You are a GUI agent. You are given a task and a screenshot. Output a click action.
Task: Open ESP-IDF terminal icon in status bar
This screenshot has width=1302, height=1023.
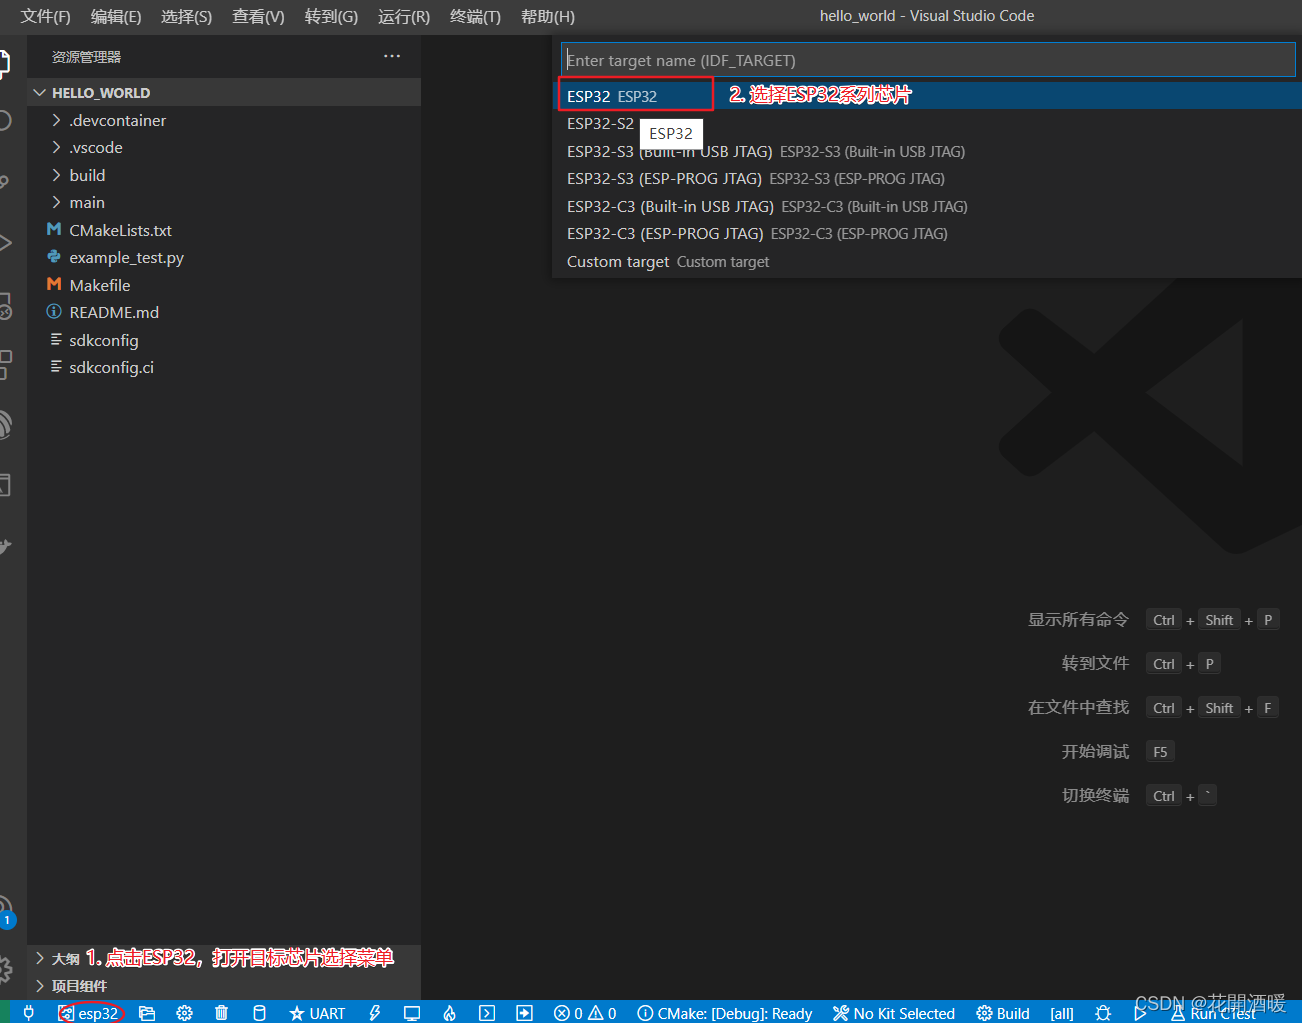coord(487,1013)
